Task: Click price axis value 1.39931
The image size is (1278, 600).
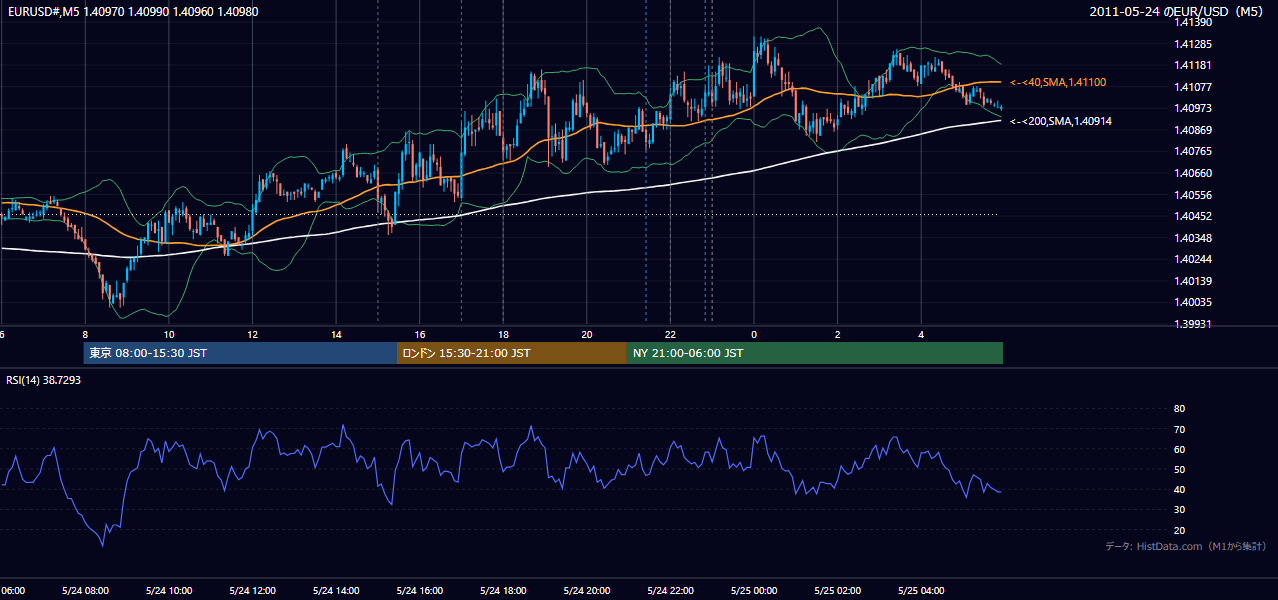Action: pos(1193,324)
